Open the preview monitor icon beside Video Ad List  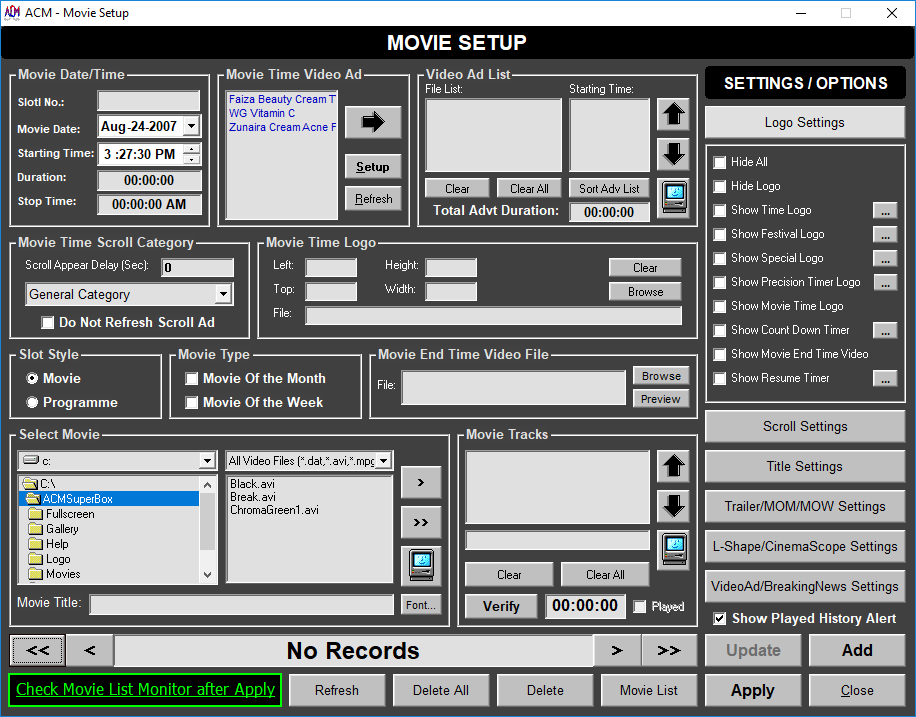pos(673,198)
